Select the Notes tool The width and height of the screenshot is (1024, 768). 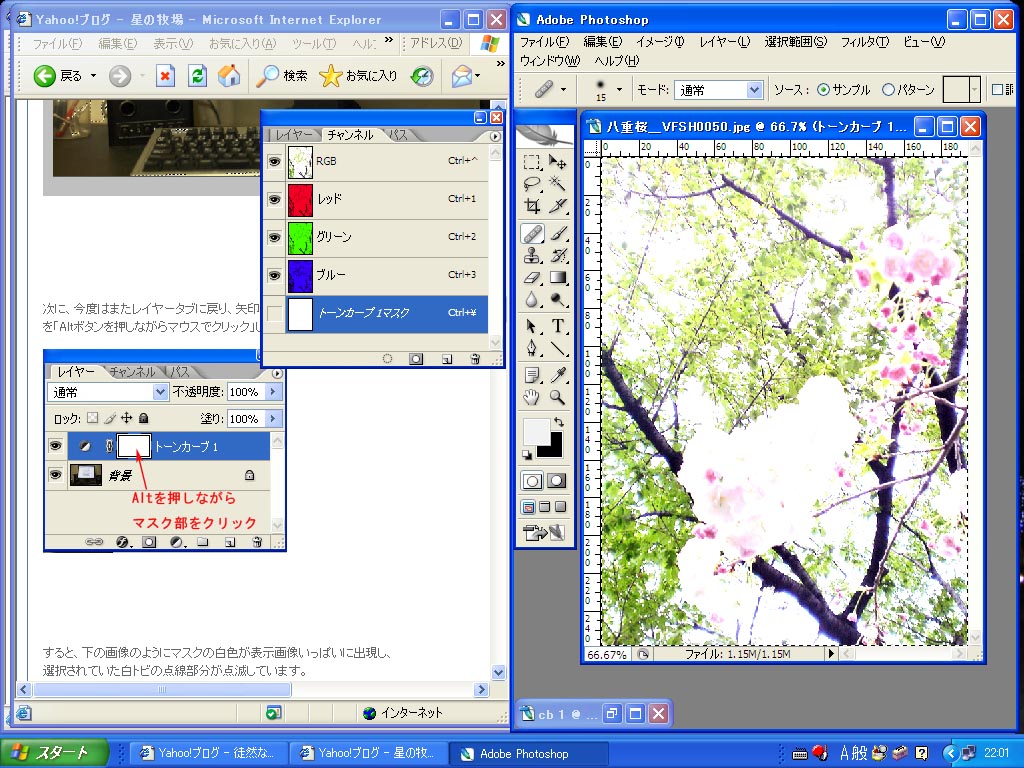(x=532, y=375)
